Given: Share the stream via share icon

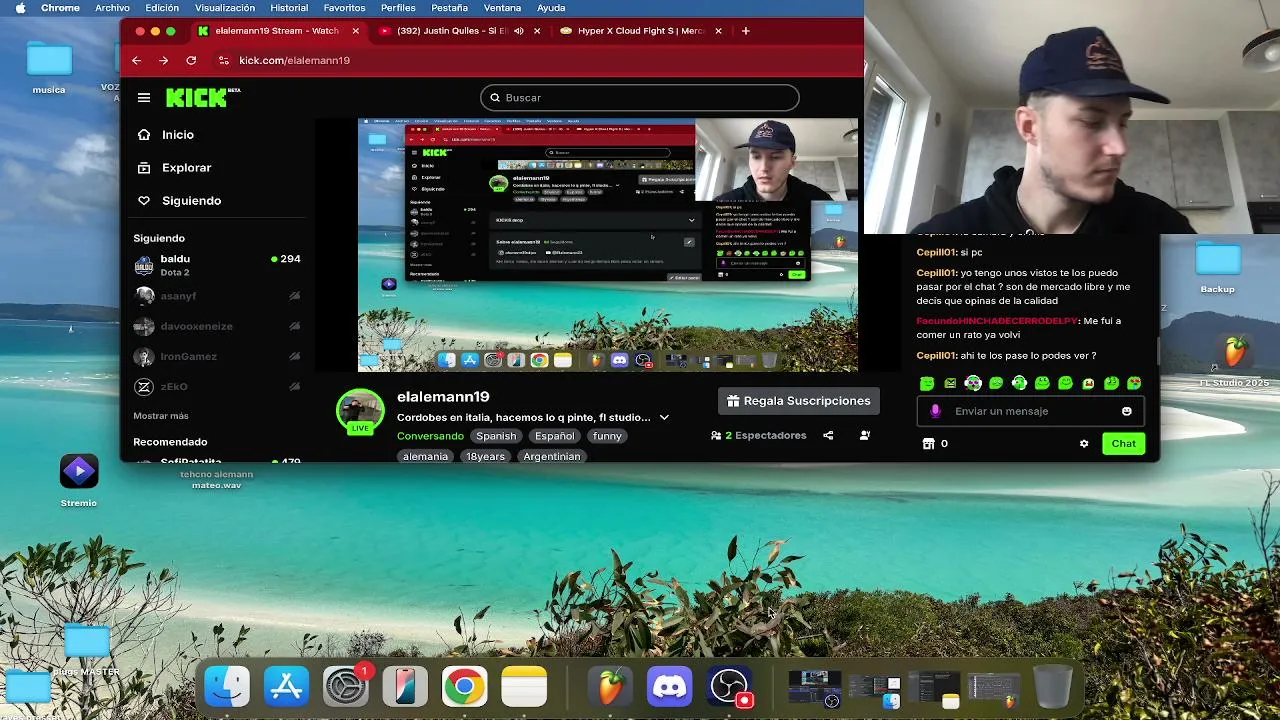Looking at the screenshot, I should click(x=828, y=436).
